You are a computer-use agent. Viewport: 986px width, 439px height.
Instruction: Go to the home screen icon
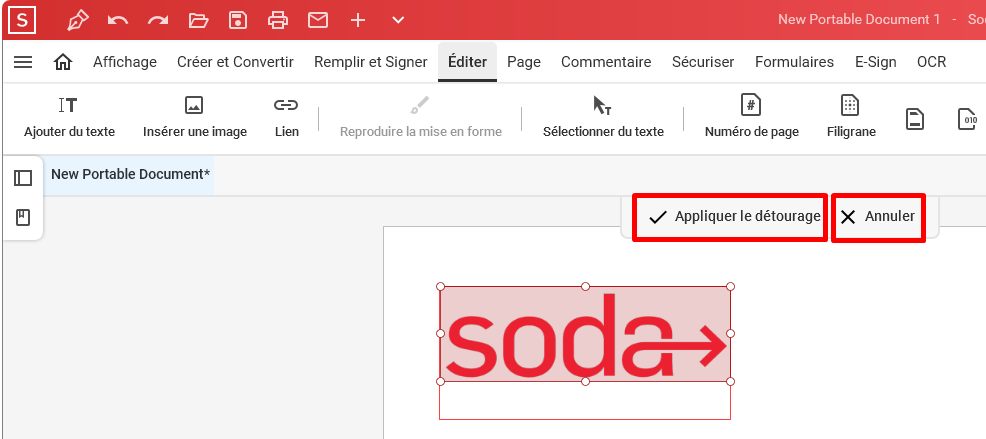(x=63, y=62)
